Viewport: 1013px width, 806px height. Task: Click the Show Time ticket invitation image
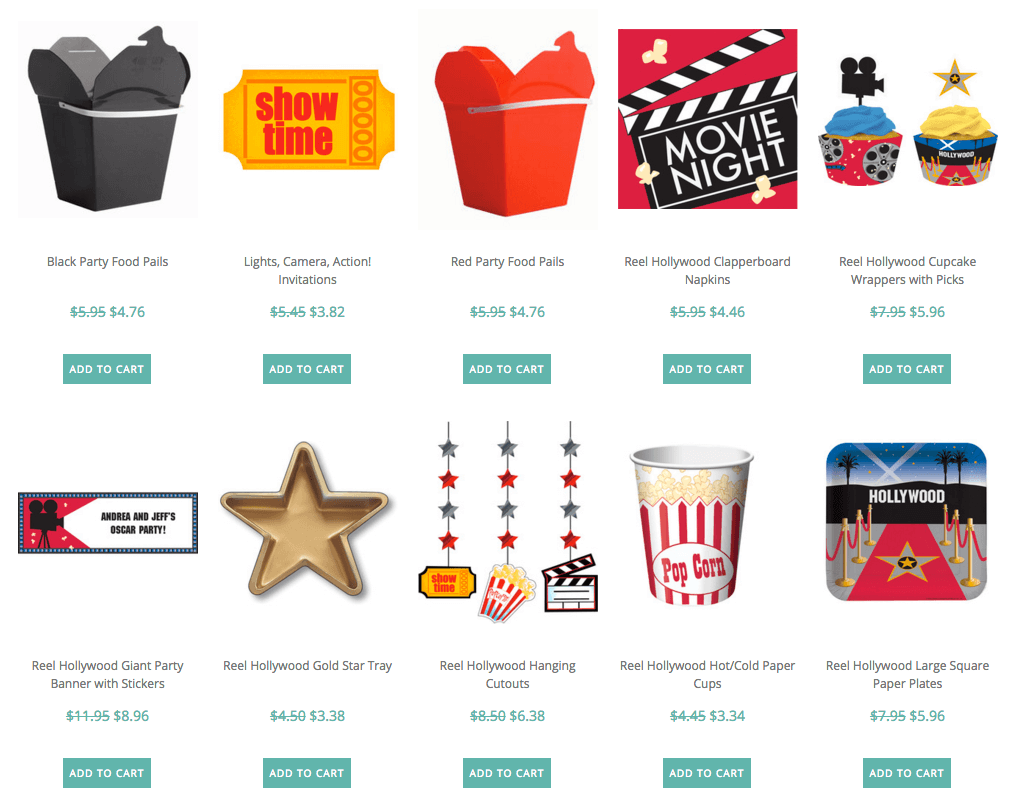tap(309, 119)
